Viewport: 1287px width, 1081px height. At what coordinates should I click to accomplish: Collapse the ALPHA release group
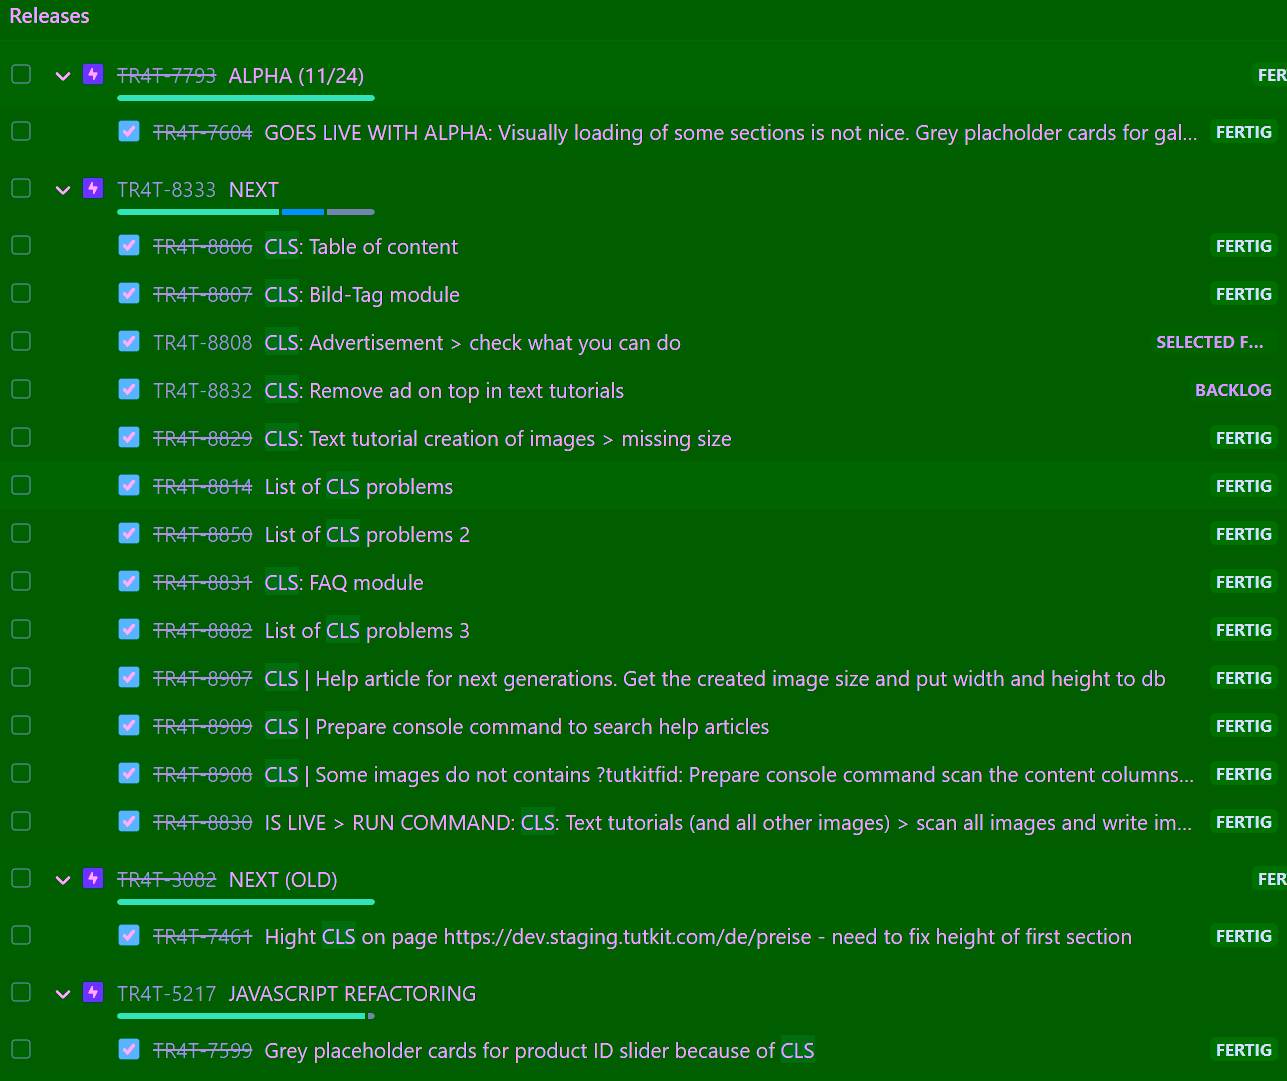(62, 75)
